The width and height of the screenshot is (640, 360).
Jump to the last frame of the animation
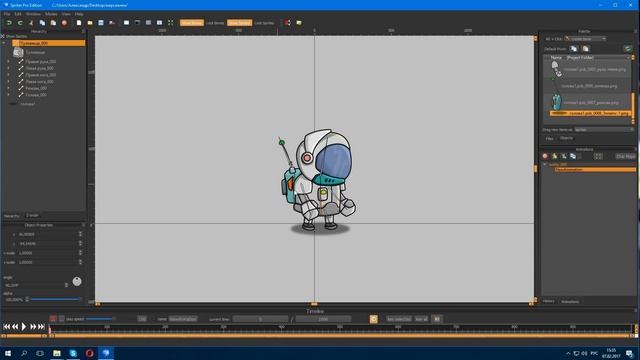click(x=41, y=327)
